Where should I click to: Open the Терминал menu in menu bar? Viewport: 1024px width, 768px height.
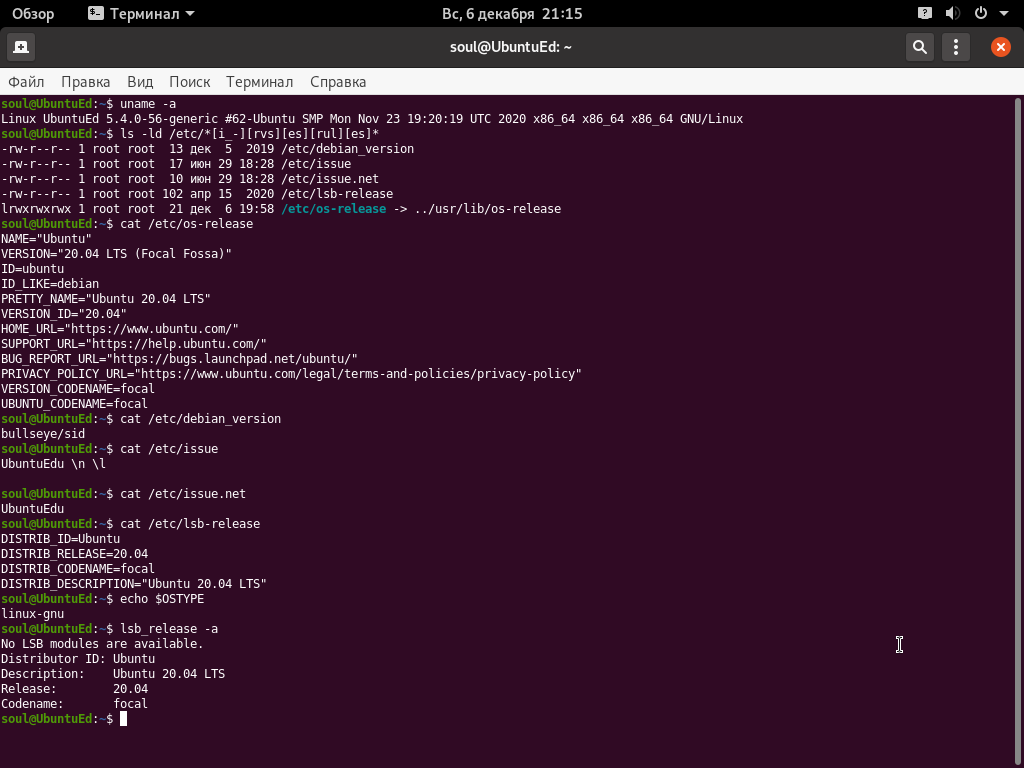point(259,82)
